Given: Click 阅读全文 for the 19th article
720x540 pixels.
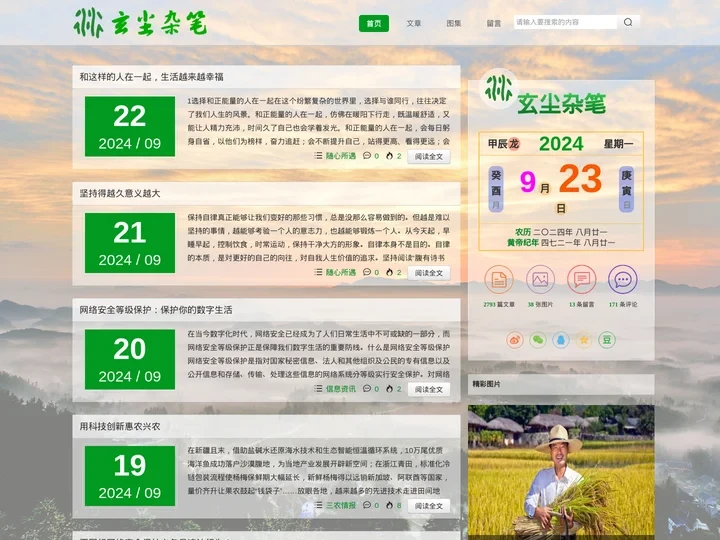Looking at the screenshot, I should pyautogui.click(x=429, y=506).
